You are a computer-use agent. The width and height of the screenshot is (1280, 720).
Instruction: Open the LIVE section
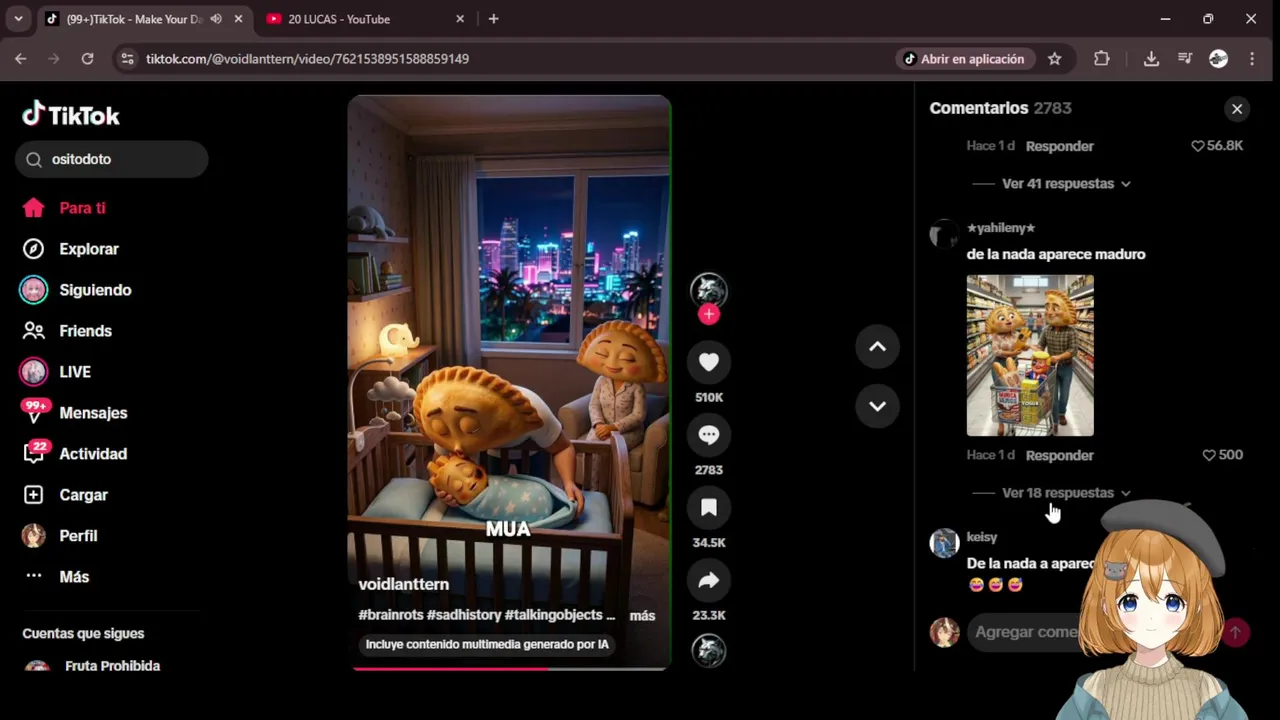coord(55,372)
